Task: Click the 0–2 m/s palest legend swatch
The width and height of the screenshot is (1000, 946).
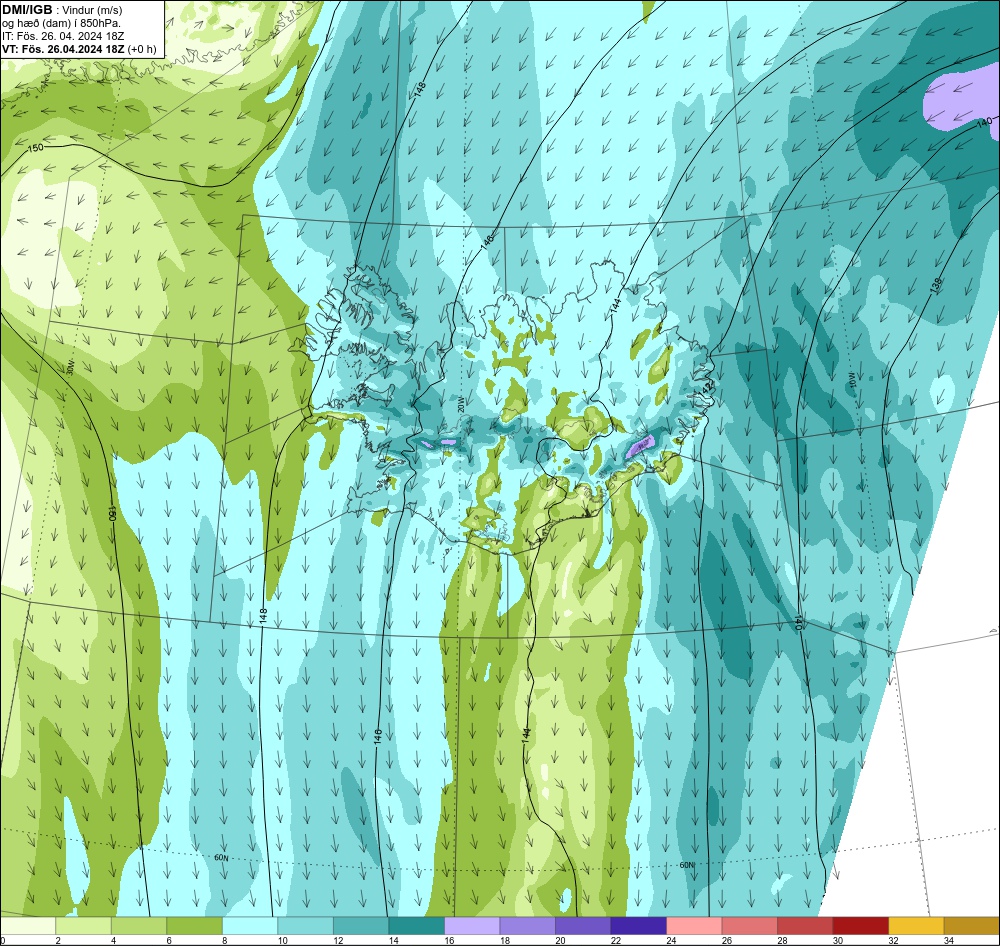Action: coord(28,926)
